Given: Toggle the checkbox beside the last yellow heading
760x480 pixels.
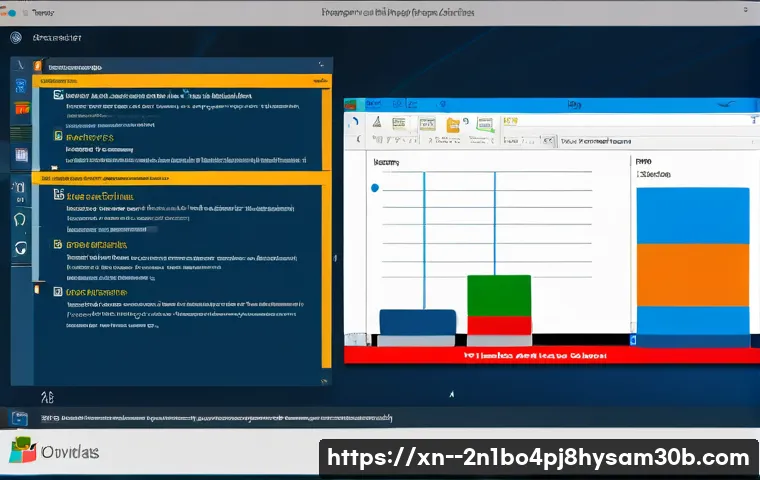Looking at the screenshot, I should [58, 291].
